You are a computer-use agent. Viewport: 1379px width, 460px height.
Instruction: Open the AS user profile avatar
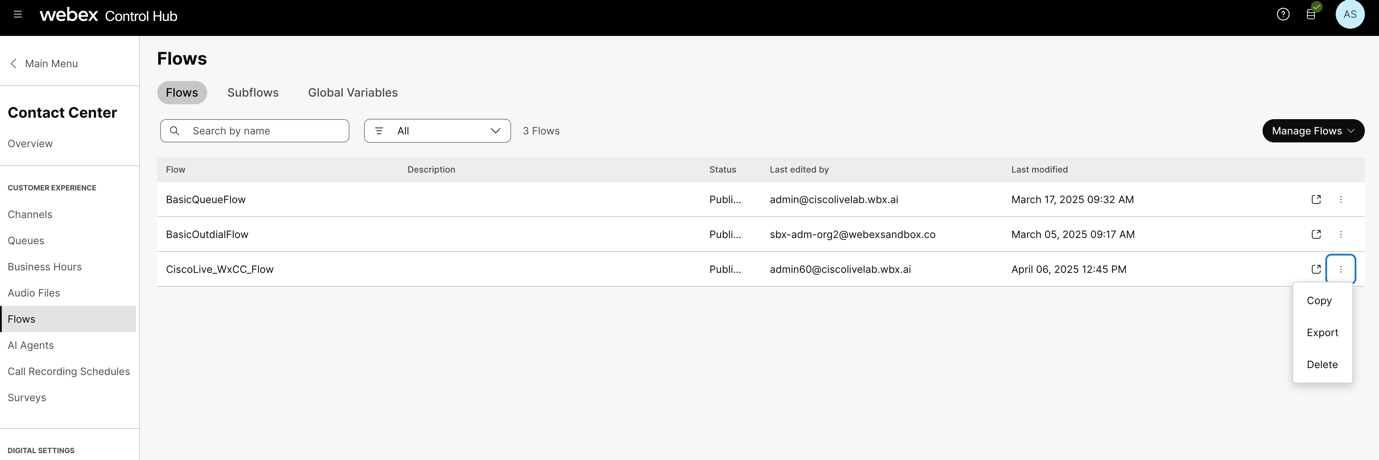pos(1349,15)
